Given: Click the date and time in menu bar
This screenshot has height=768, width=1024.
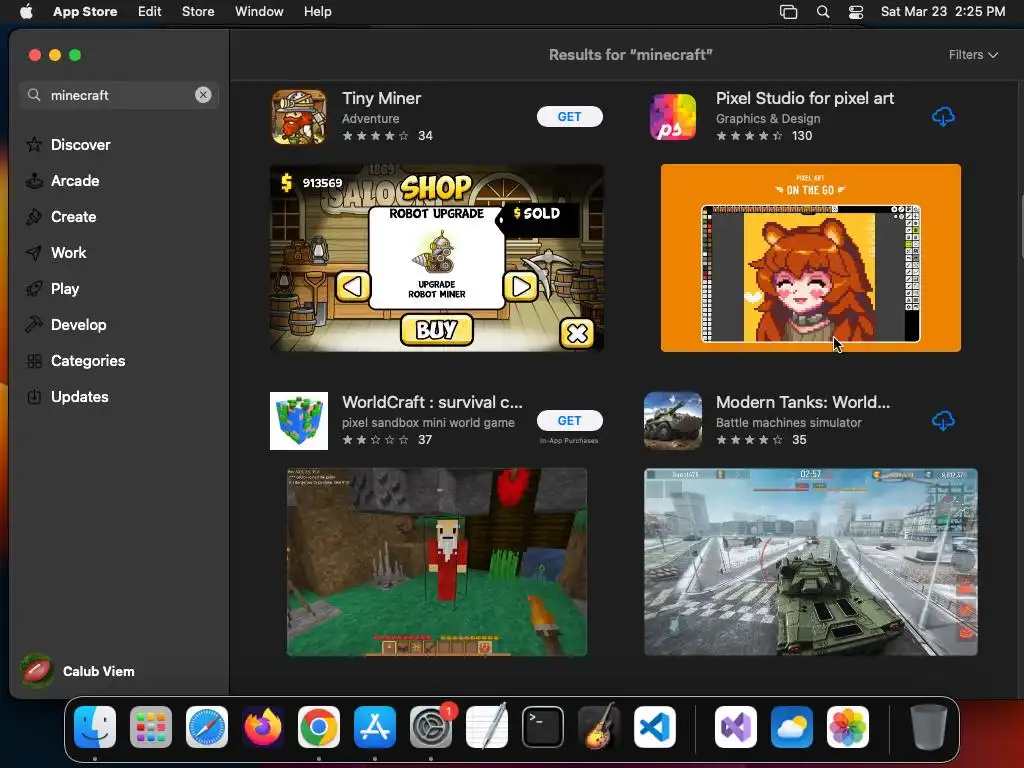Looking at the screenshot, I should point(943,11).
